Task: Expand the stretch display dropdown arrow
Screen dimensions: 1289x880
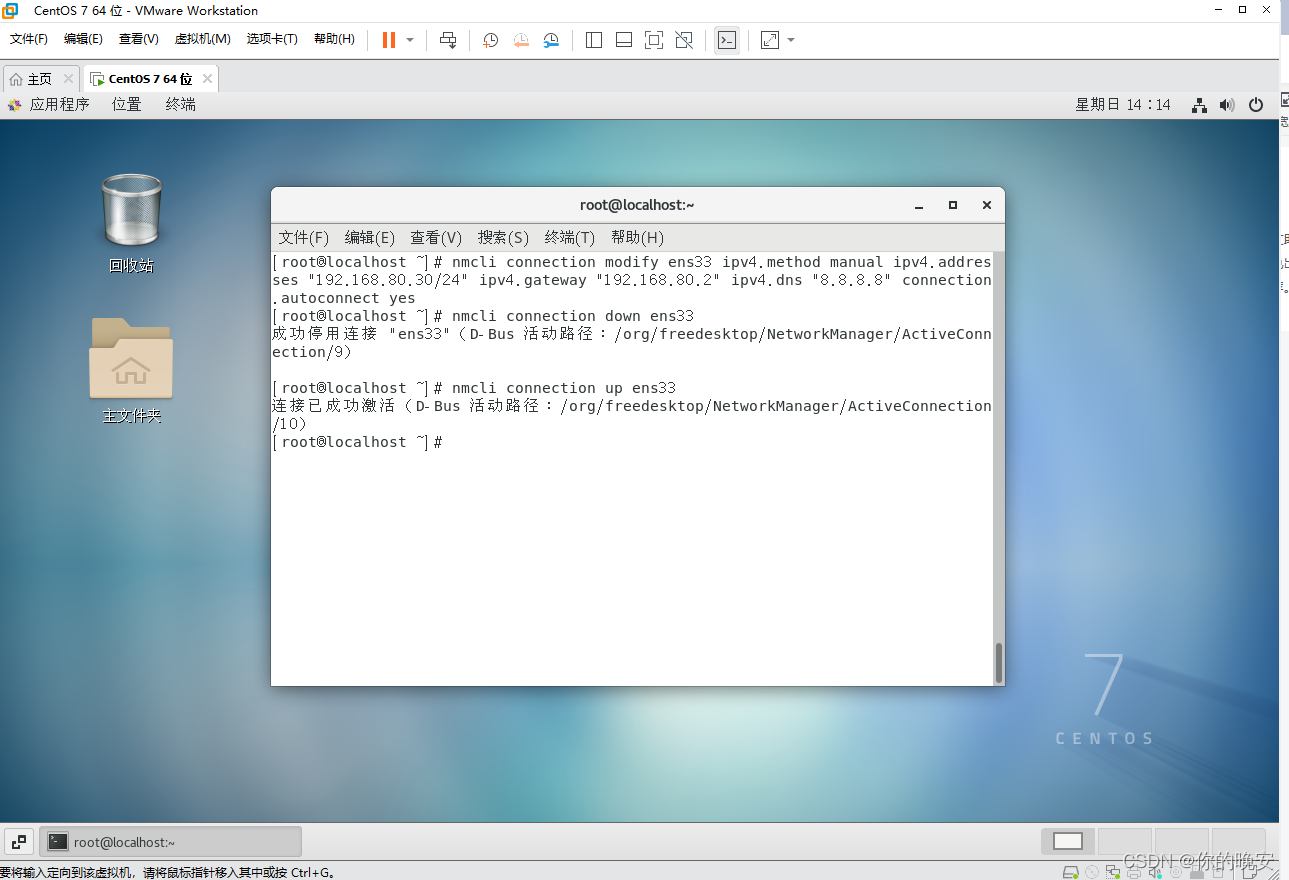Action: [791, 40]
